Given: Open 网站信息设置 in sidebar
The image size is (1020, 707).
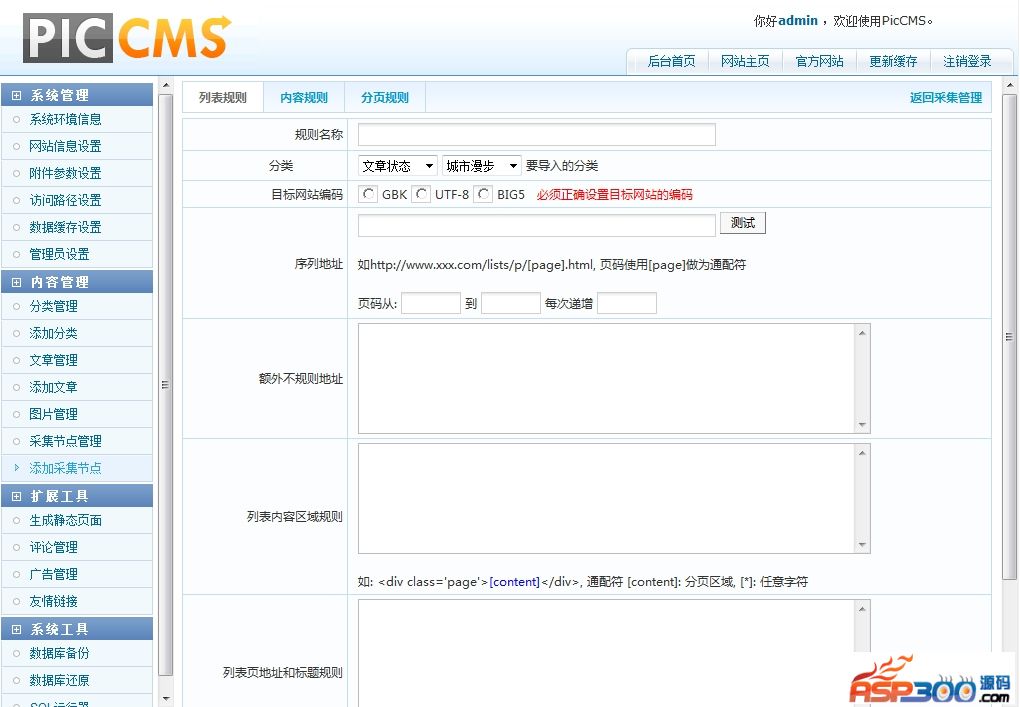Looking at the screenshot, I should tap(65, 146).
